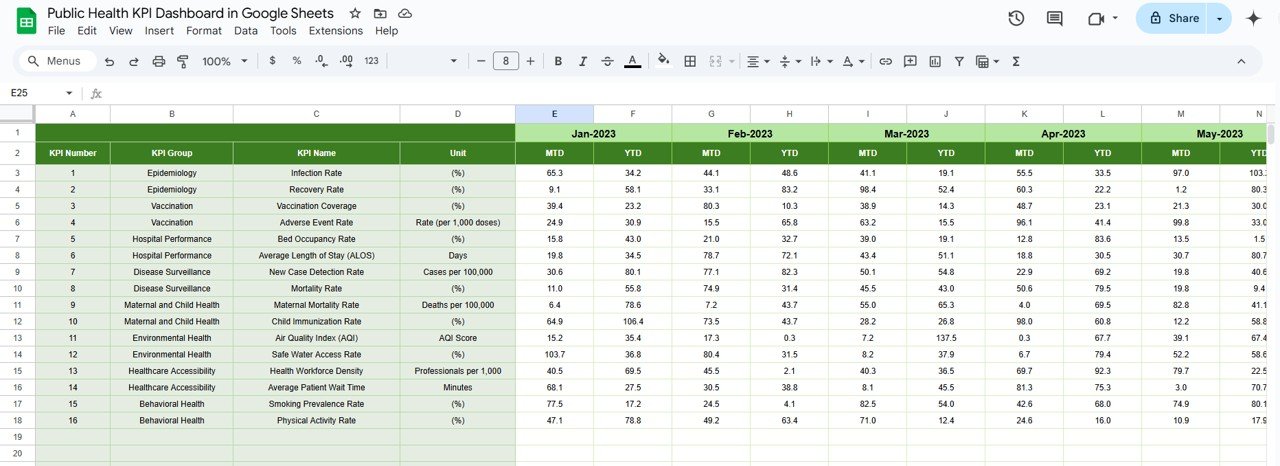Select the row 3 header

pos(17,173)
